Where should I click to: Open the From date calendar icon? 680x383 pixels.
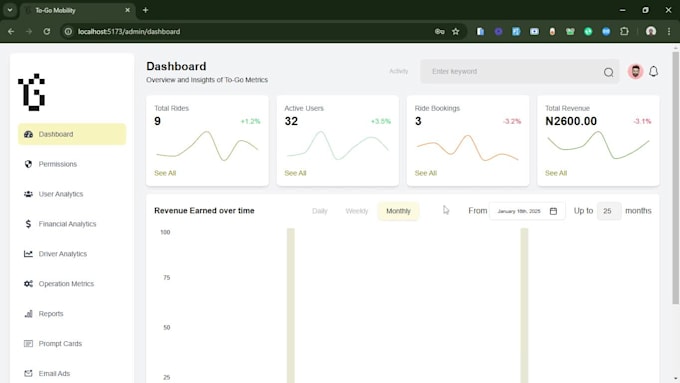click(x=553, y=211)
